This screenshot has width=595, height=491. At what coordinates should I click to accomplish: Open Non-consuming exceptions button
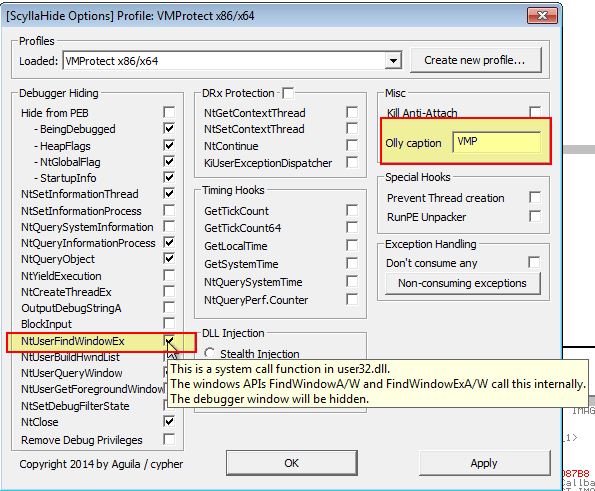[463, 283]
